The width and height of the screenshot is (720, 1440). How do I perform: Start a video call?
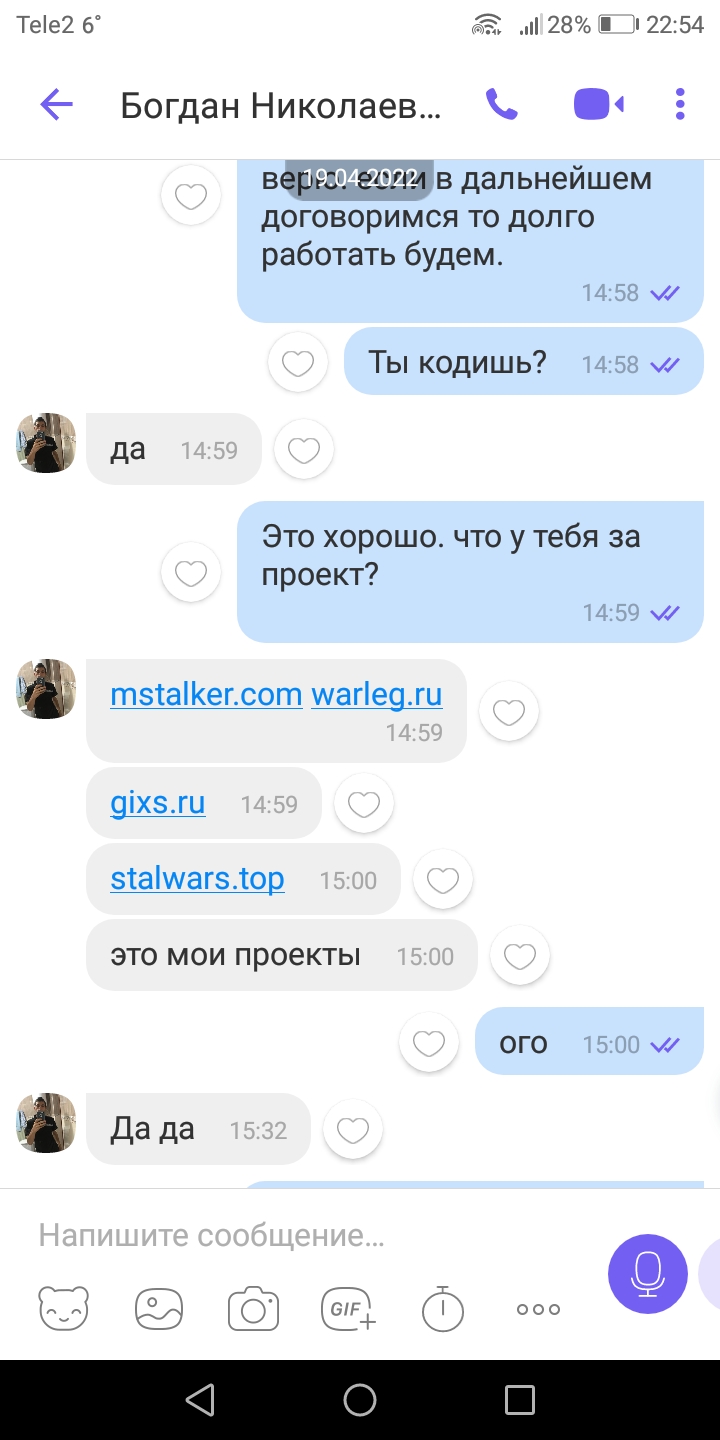coord(599,104)
